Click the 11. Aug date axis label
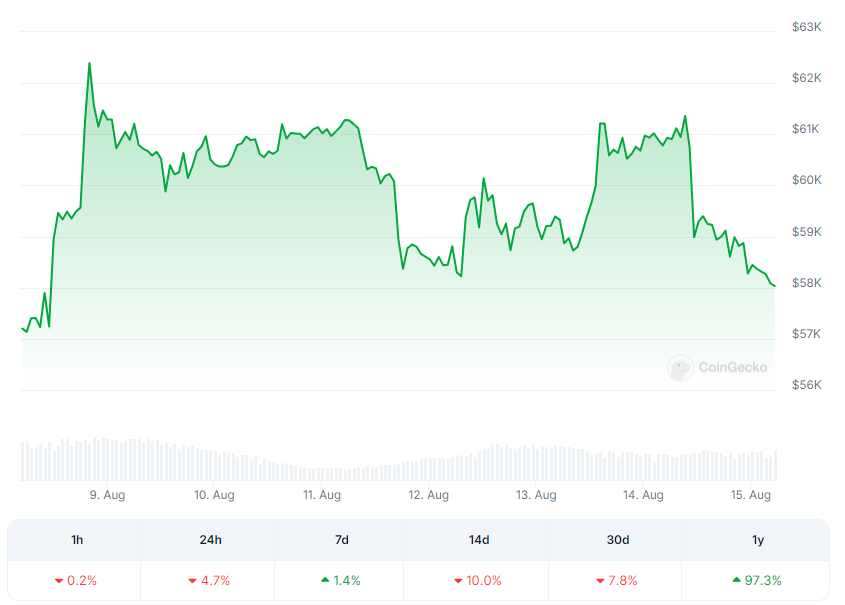Image resolution: width=845 pixels, height=605 pixels. point(322,495)
